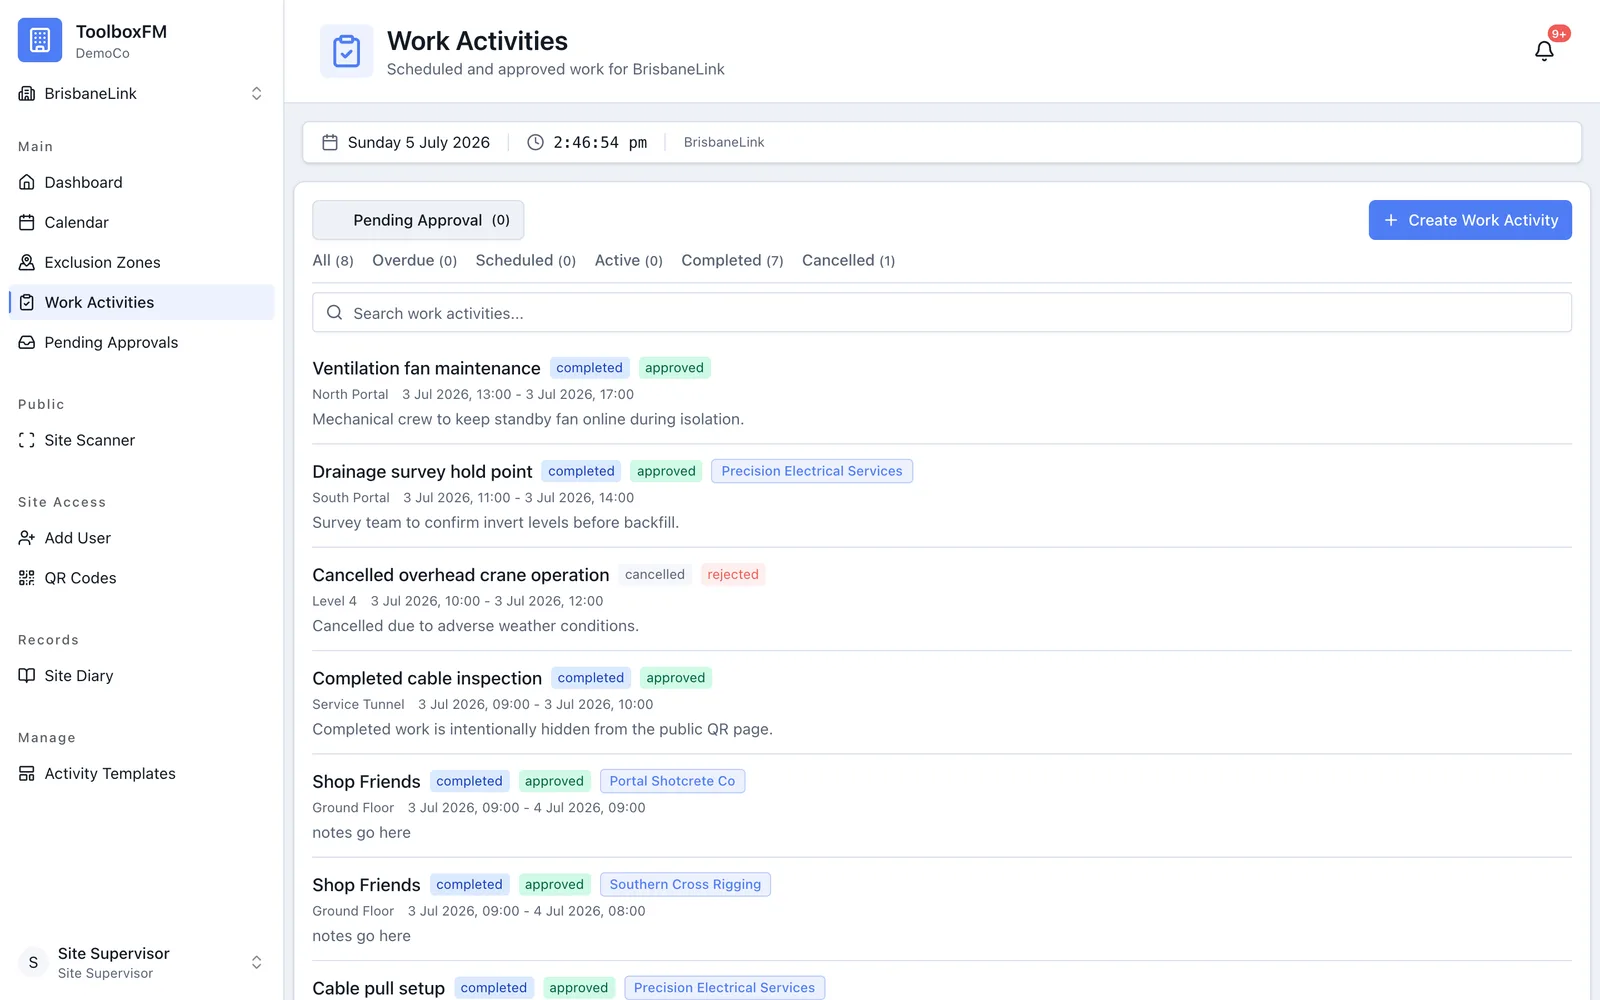
Task: Open the notifications bell icon
Action: click(x=1544, y=51)
